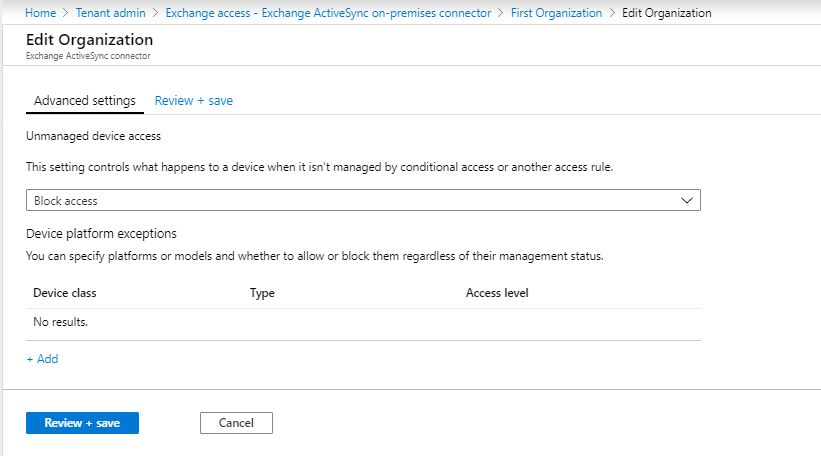Click the Unmanaged device access label
The height and width of the screenshot is (456, 821).
pyautogui.click(x=94, y=134)
